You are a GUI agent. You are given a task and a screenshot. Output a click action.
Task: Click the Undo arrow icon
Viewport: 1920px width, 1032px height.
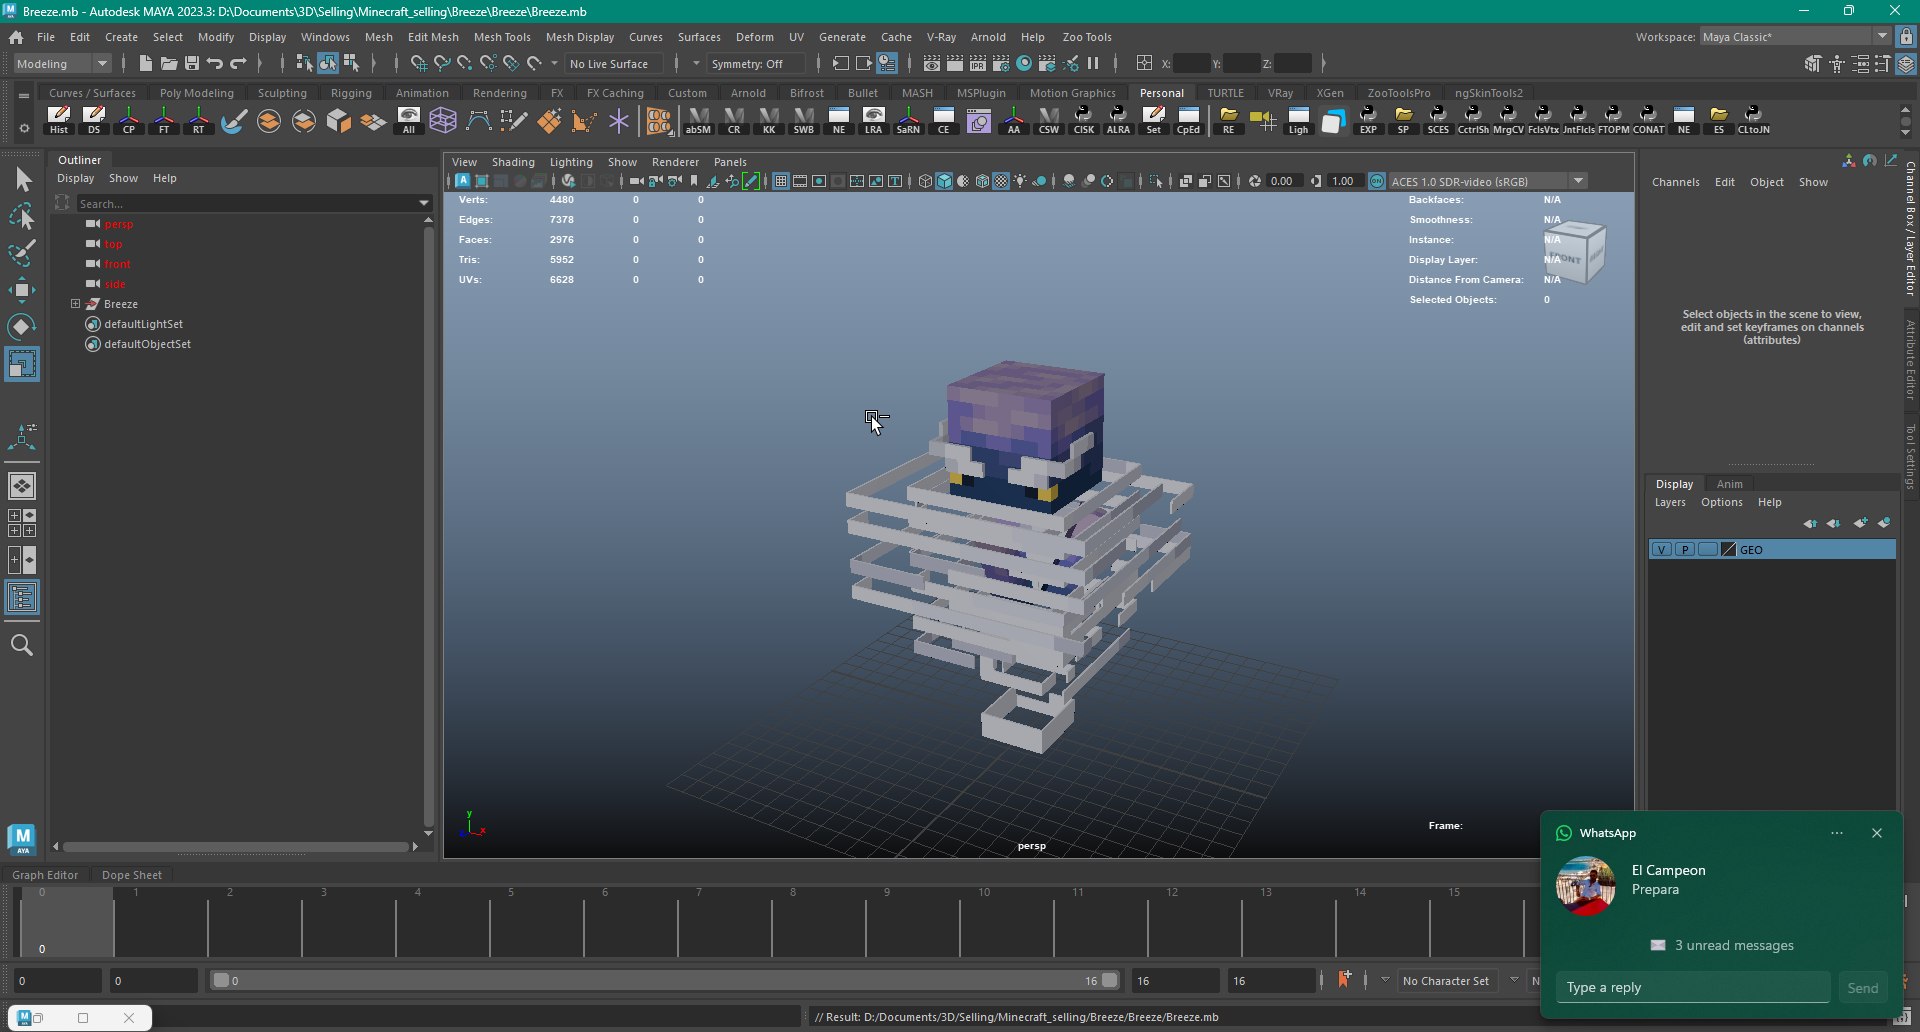215,63
